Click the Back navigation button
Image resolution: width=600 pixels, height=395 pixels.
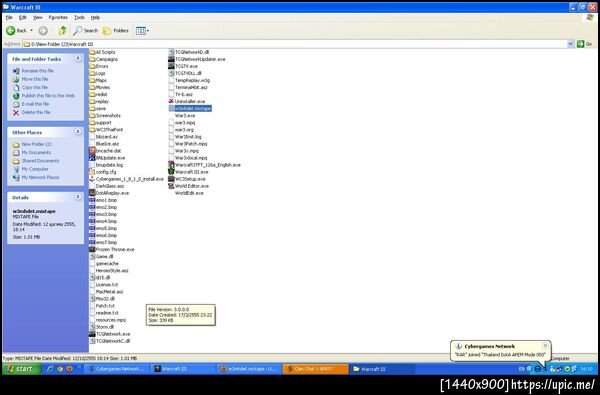tap(16, 31)
